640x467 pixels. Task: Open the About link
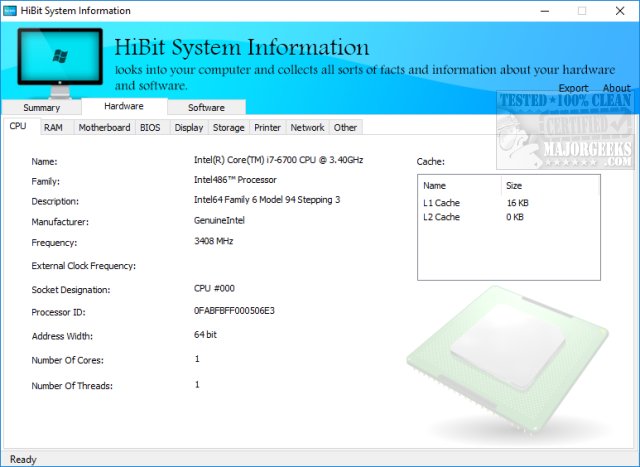tap(617, 88)
